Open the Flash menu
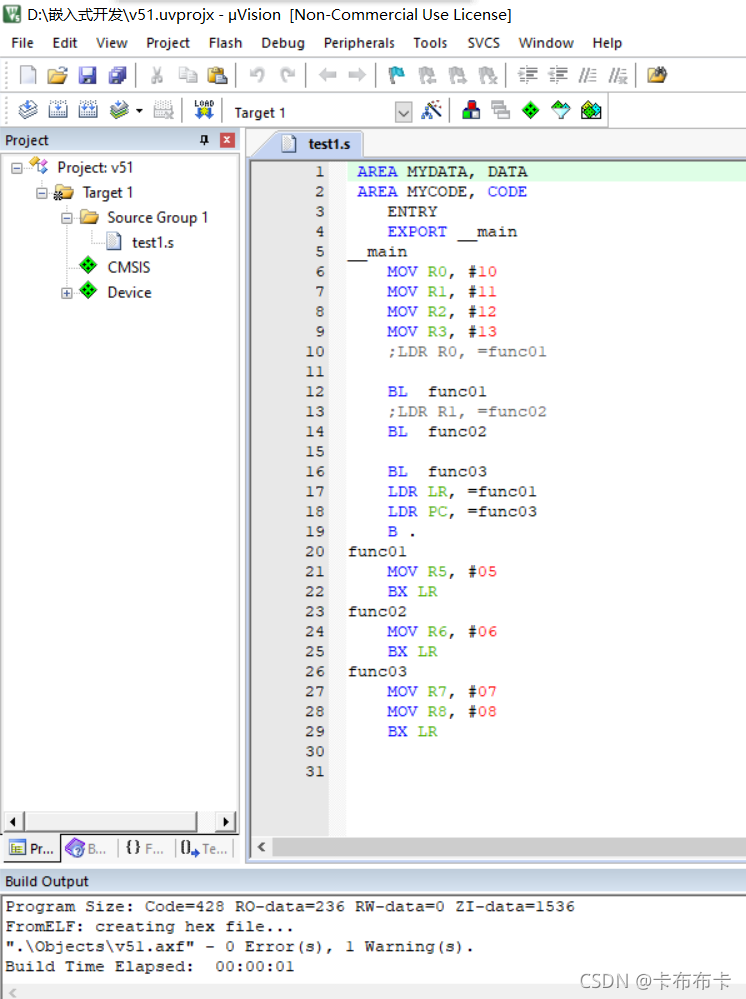Image resolution: width=746 pixels, height=999 pixels. coord(225,43)
